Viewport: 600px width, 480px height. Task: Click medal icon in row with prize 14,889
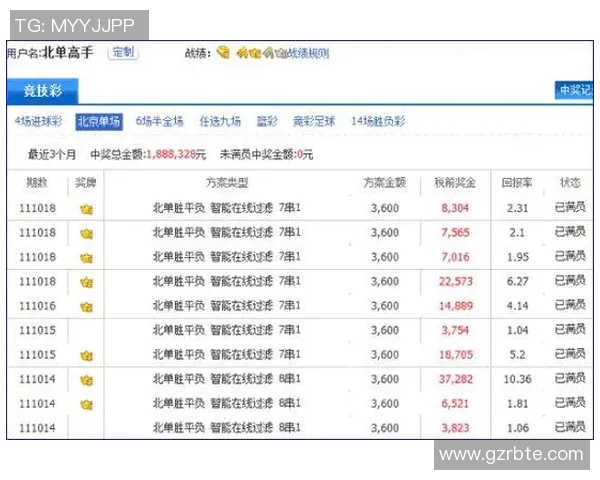86,307
